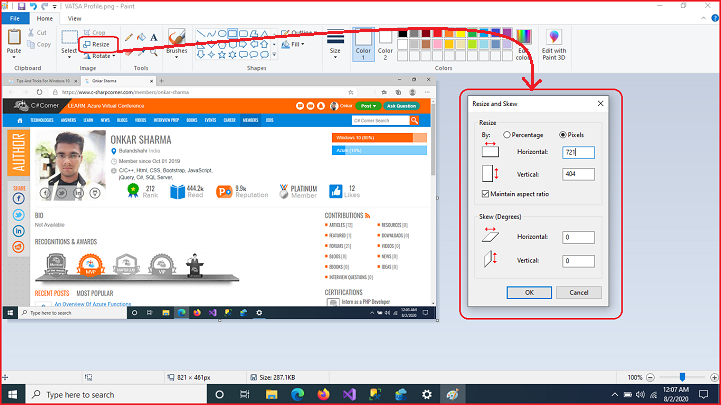
Task: Open the Select dropdown arrow
Action: pyautogui.click(x=69, y=57)
